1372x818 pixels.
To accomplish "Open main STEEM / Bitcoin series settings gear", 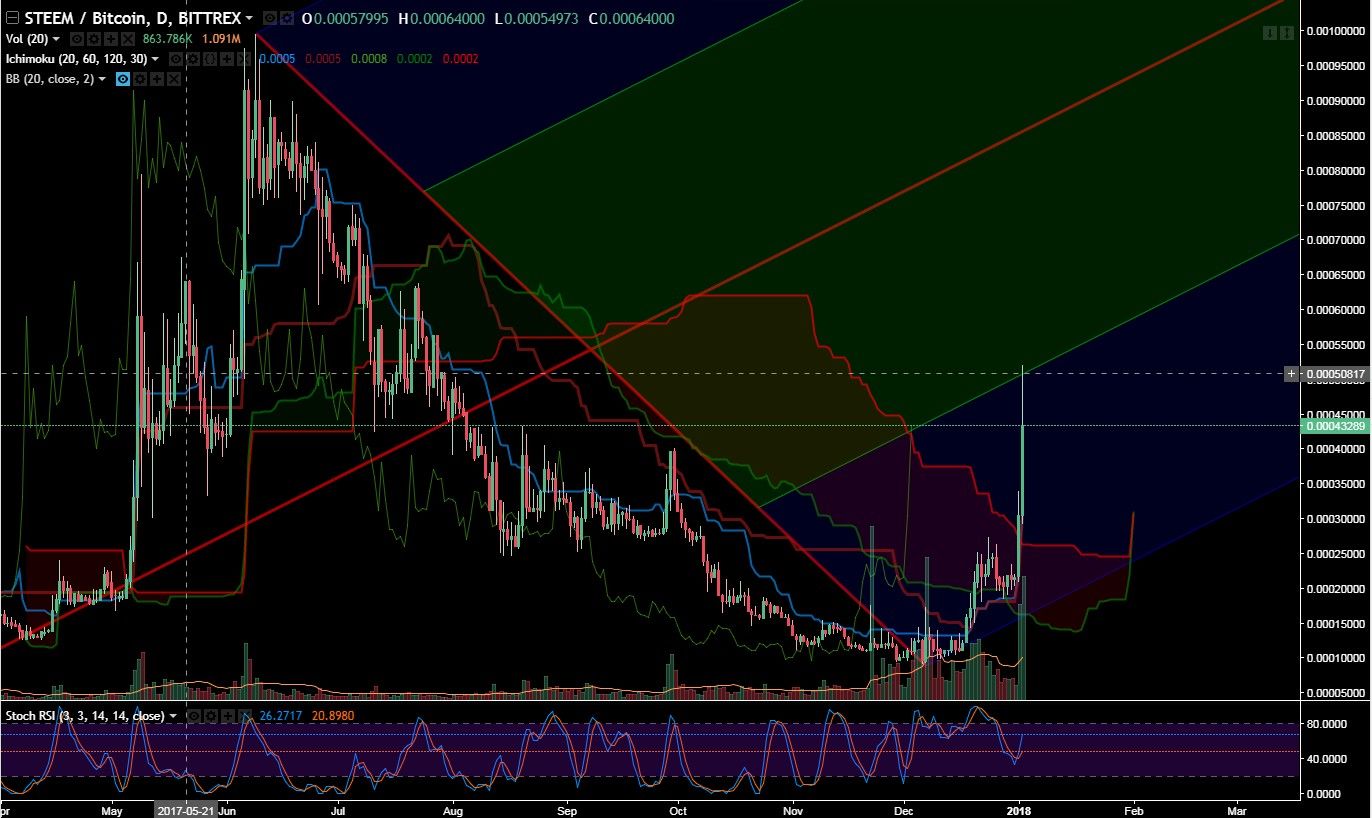I will [x=287, y=18].
